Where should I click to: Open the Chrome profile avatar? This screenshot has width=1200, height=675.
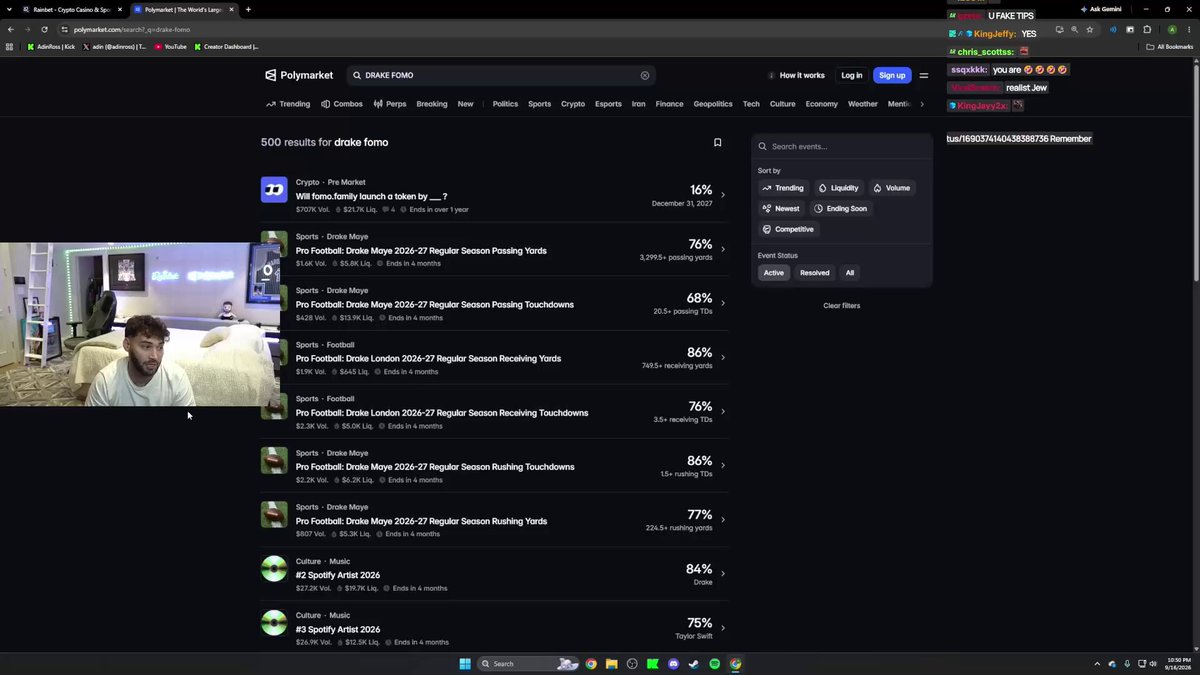coord(1172,29)
